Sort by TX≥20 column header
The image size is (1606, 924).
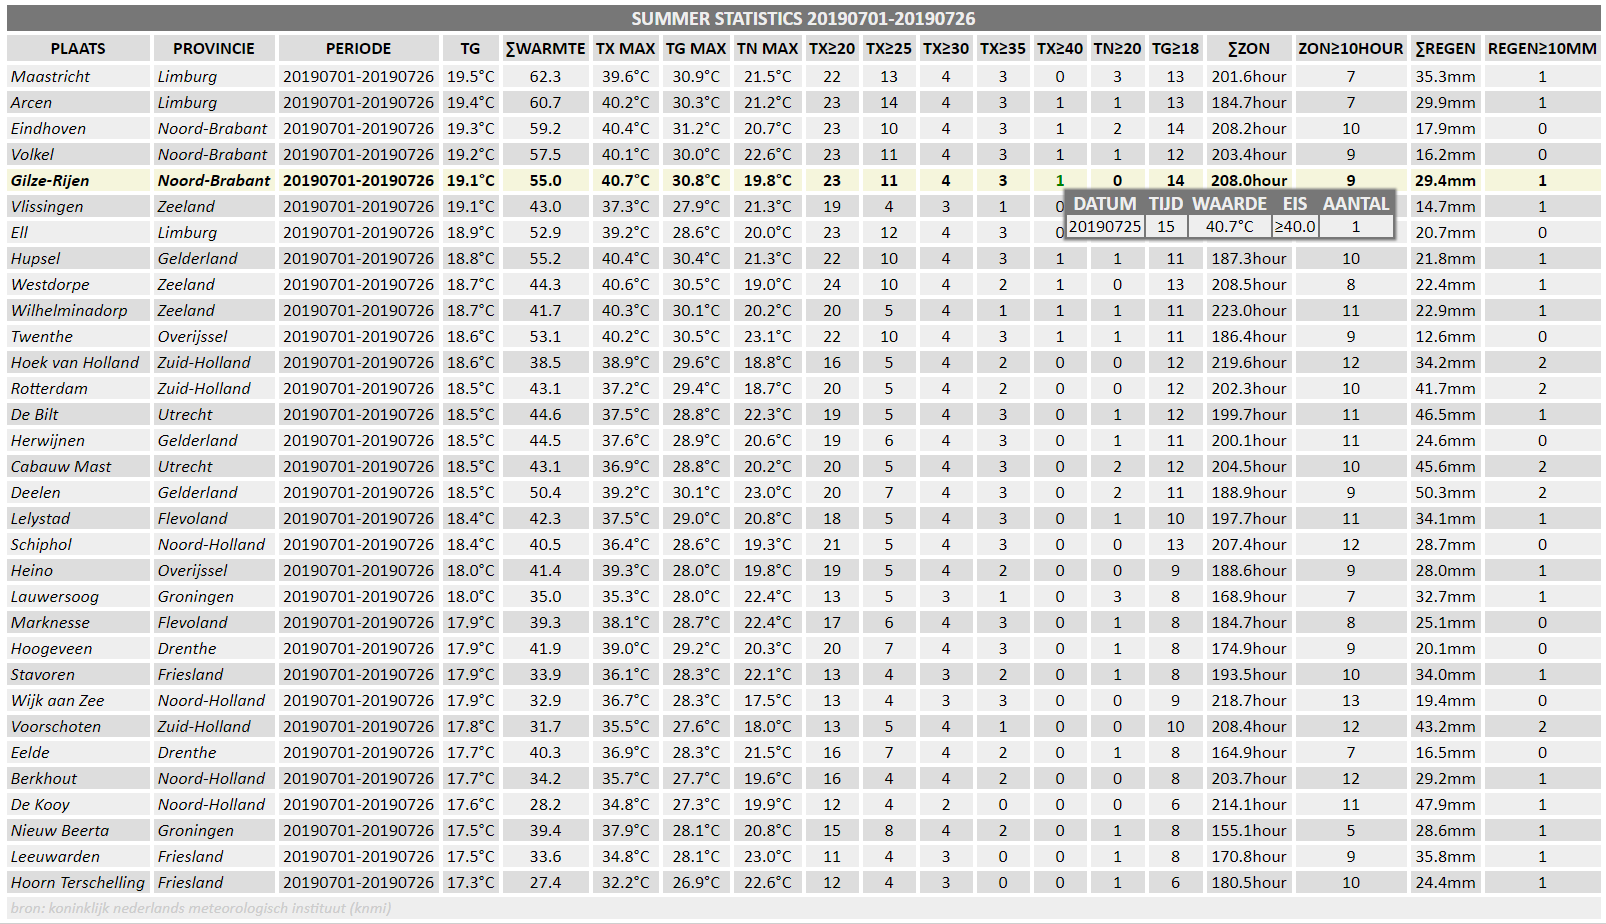832,48
